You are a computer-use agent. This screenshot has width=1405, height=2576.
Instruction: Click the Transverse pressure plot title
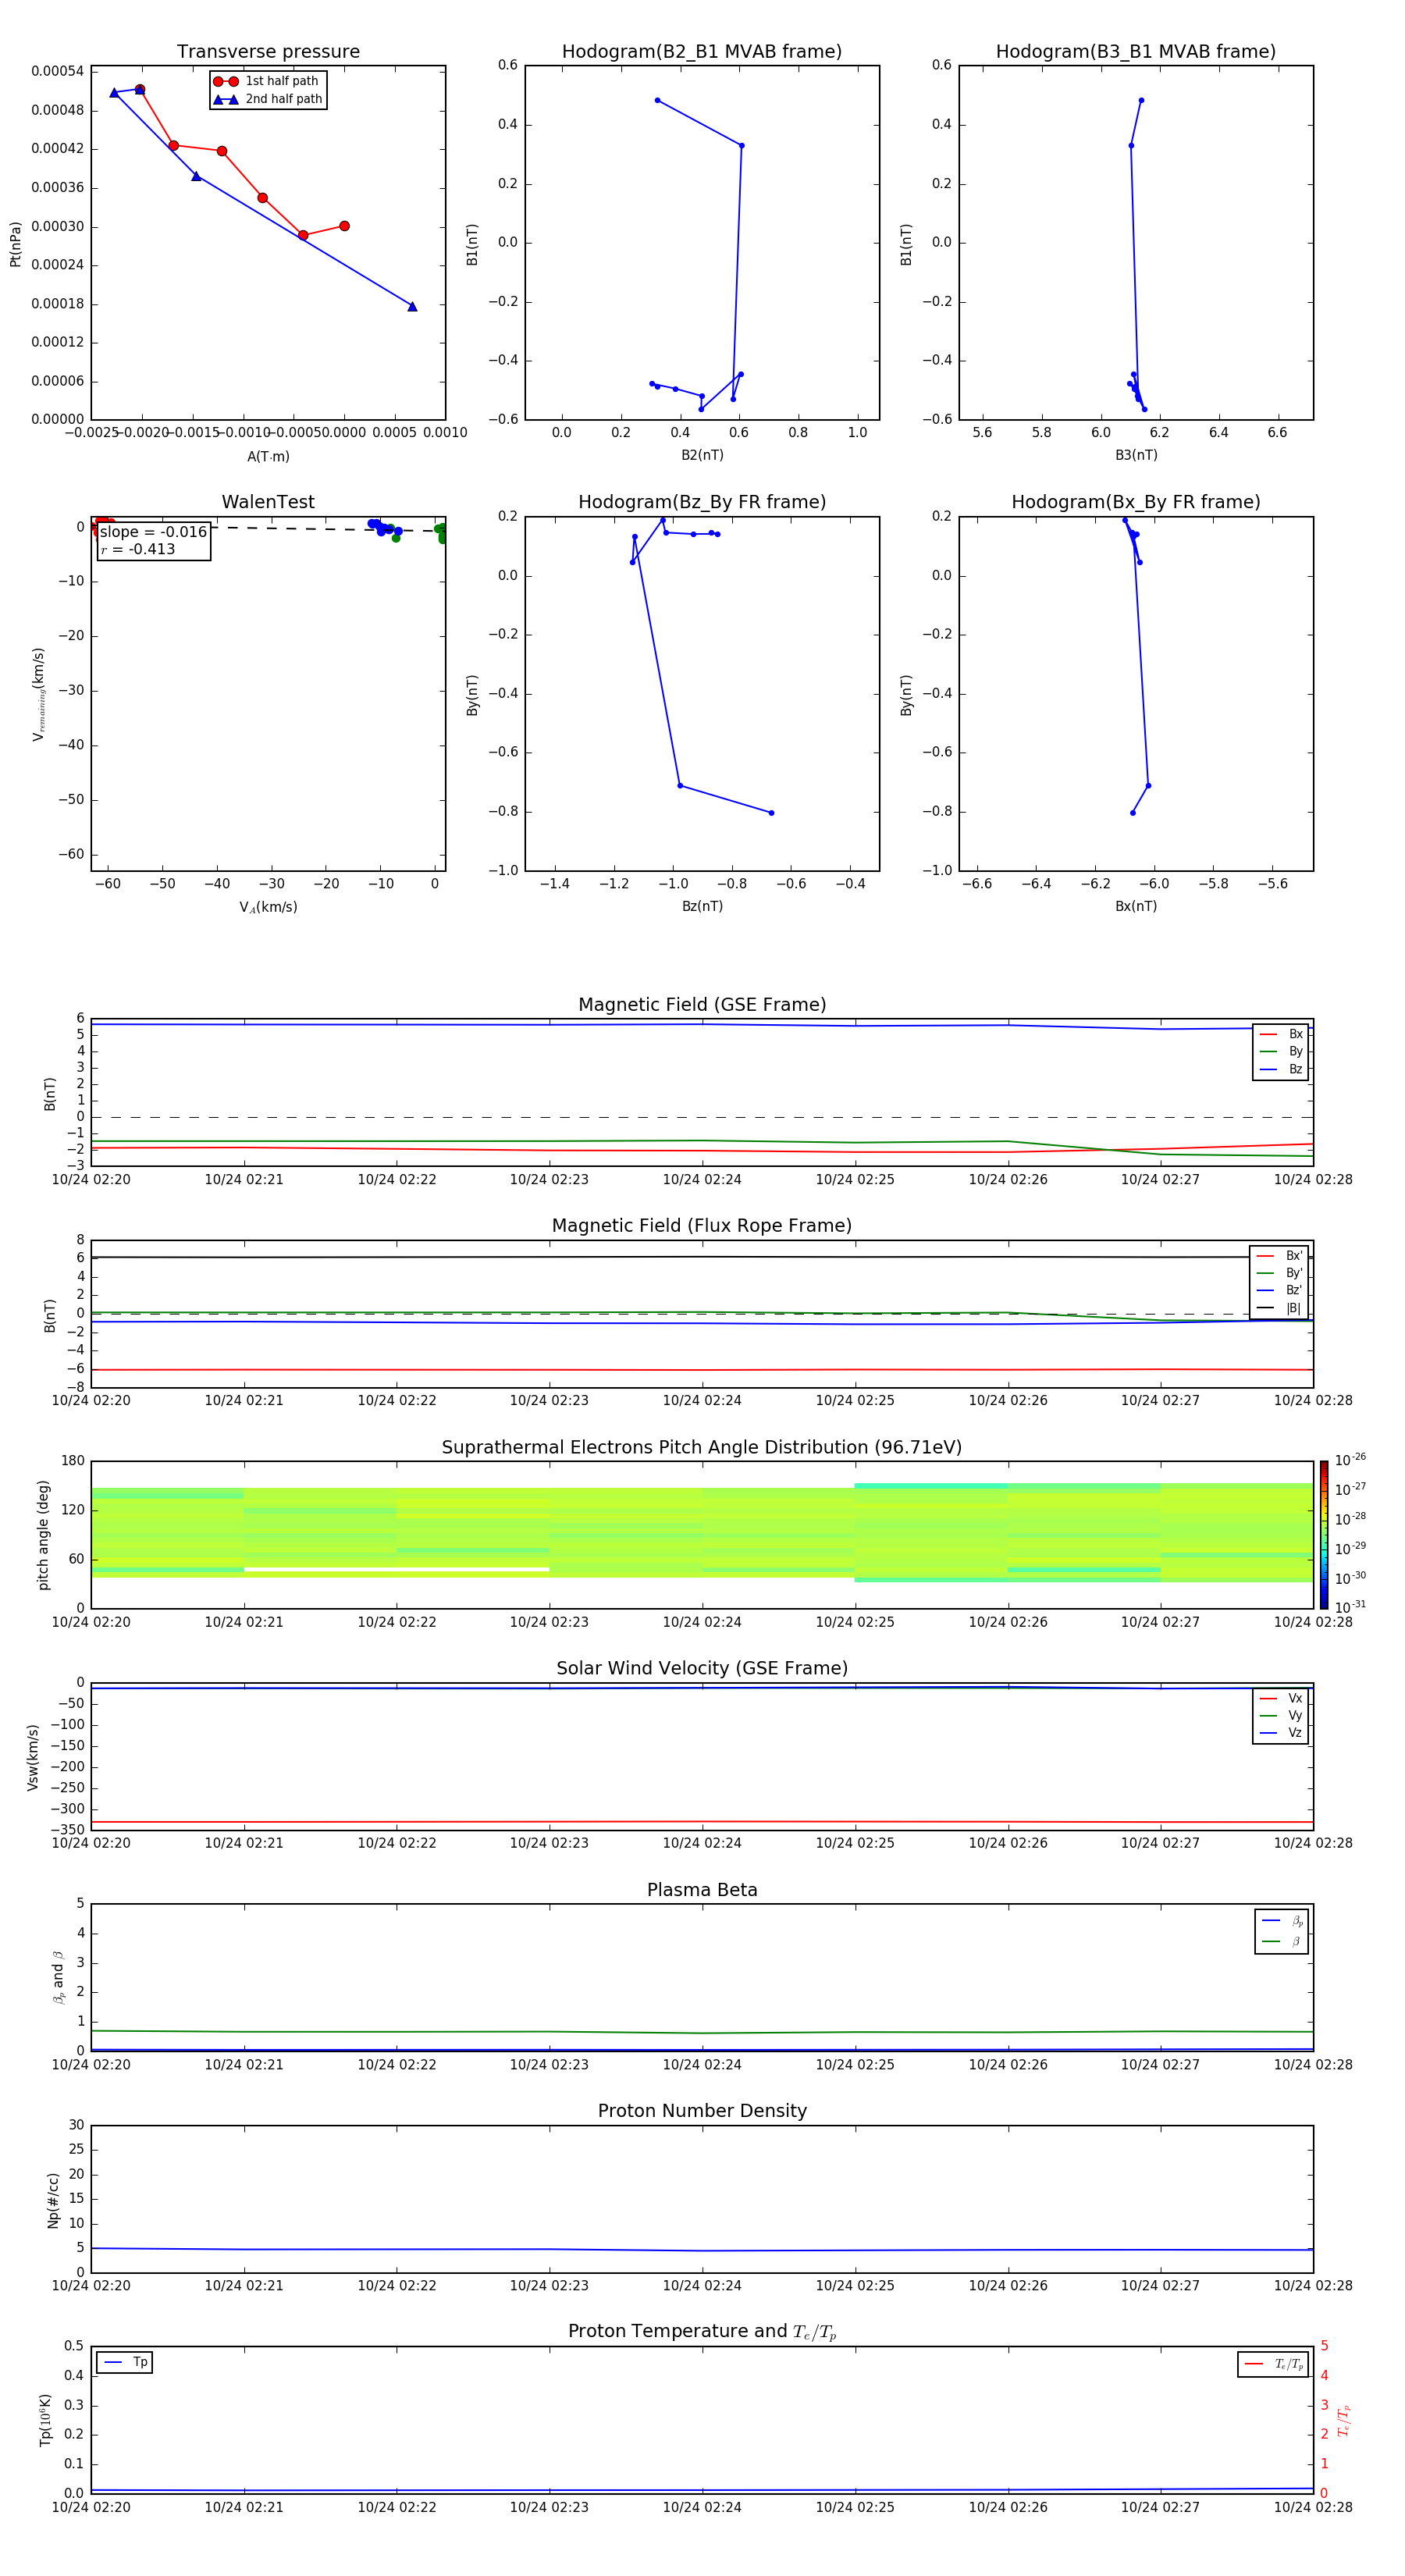[x=268, y=51]
